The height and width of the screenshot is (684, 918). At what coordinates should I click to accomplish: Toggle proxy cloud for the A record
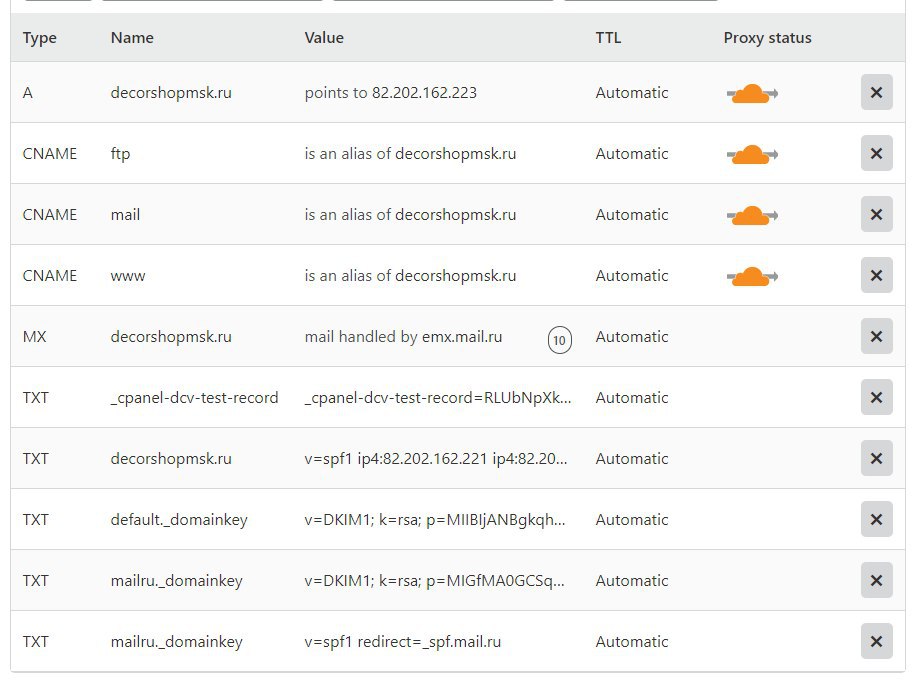tap(752, 94)
